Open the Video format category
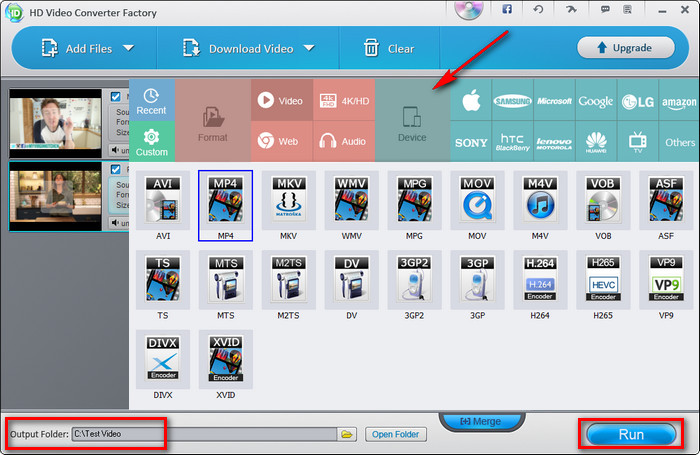 281,100
